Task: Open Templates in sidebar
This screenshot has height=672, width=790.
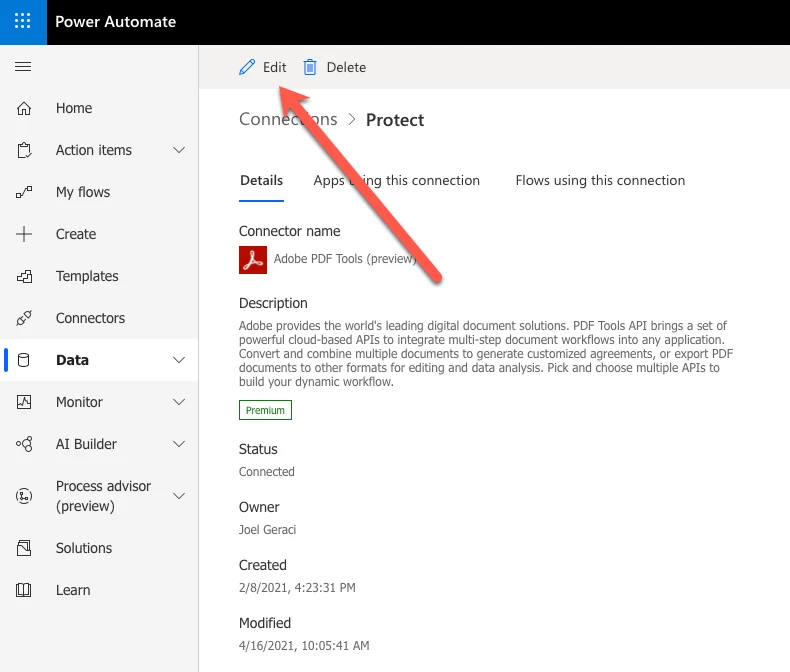Action: (87, 276)
